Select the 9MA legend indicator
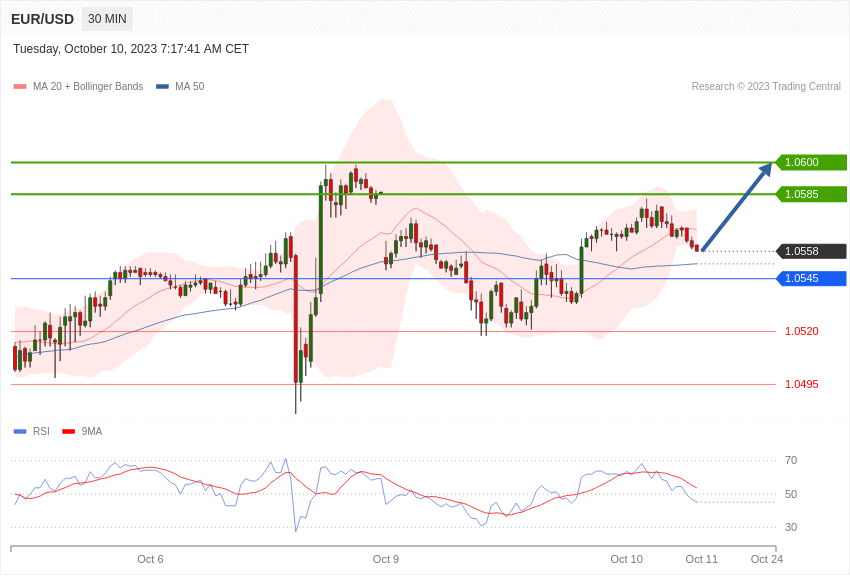Image resolution: width=850 pixels, height=576 pixels. point(67,431)
